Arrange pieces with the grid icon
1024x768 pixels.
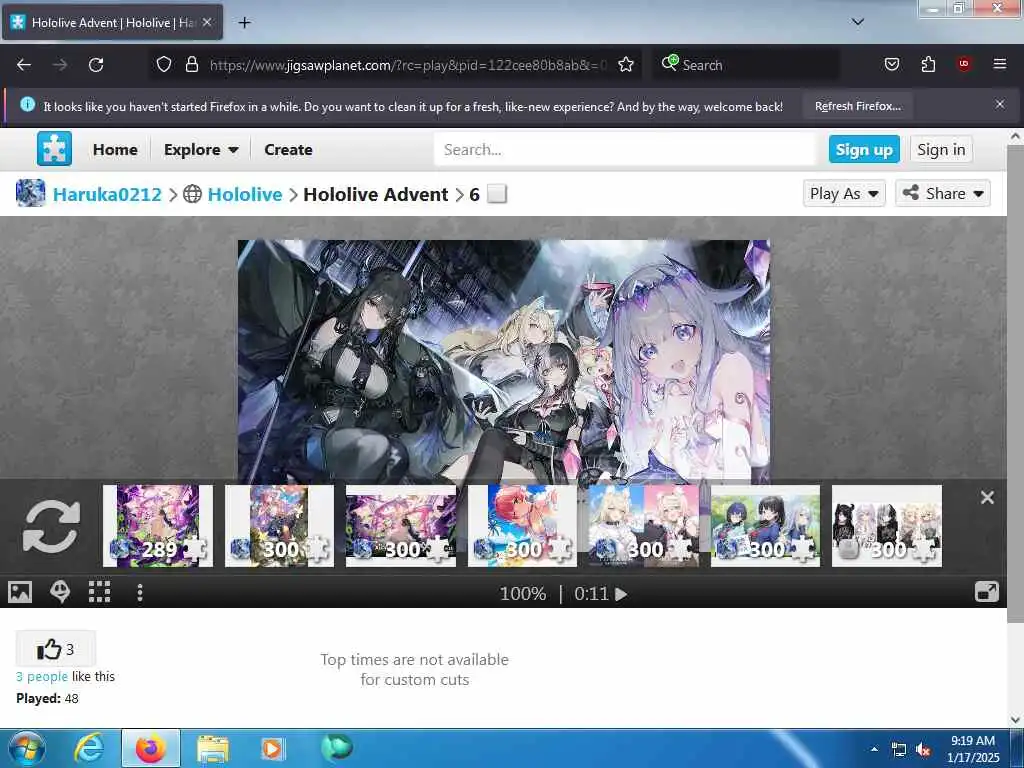point(99,592)
